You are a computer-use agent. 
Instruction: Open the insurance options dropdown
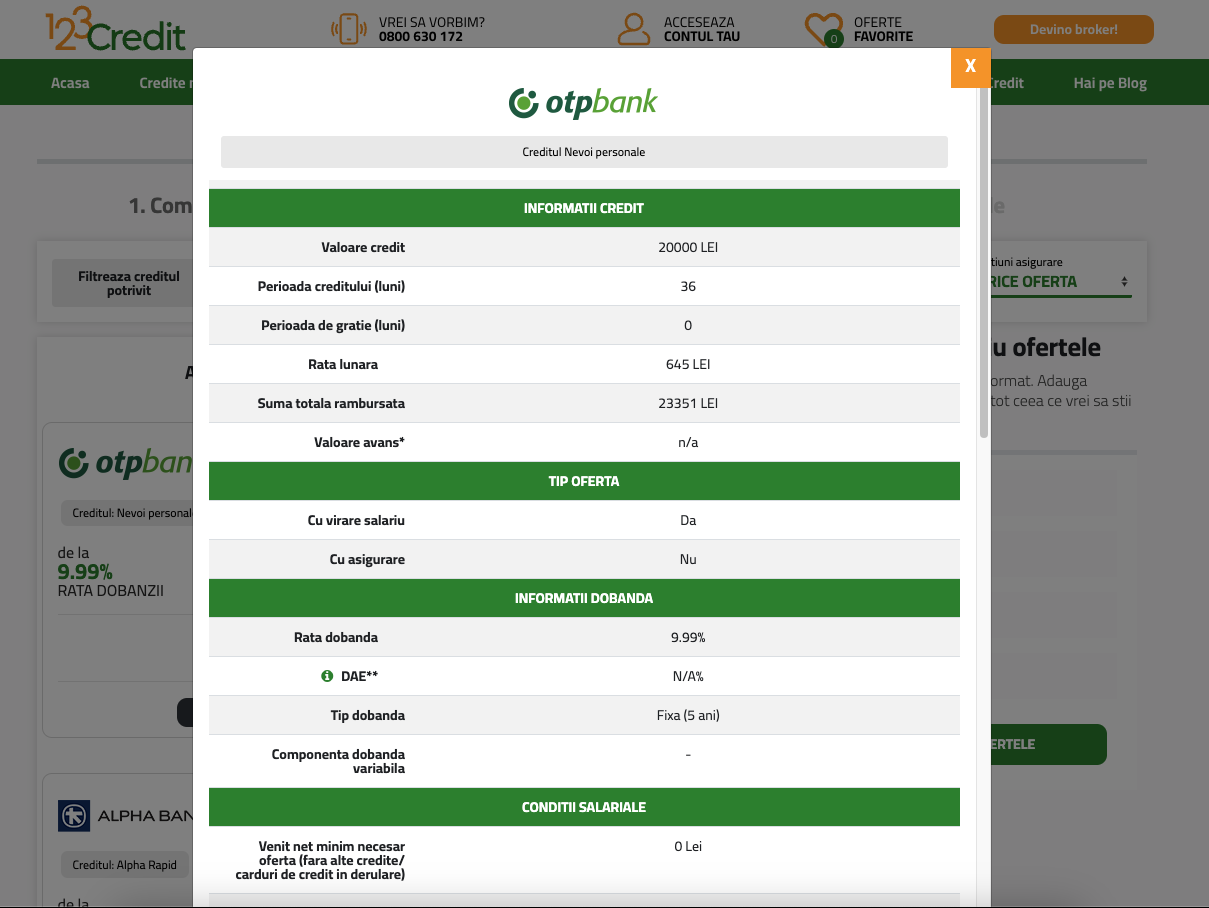coord(1059,282)
